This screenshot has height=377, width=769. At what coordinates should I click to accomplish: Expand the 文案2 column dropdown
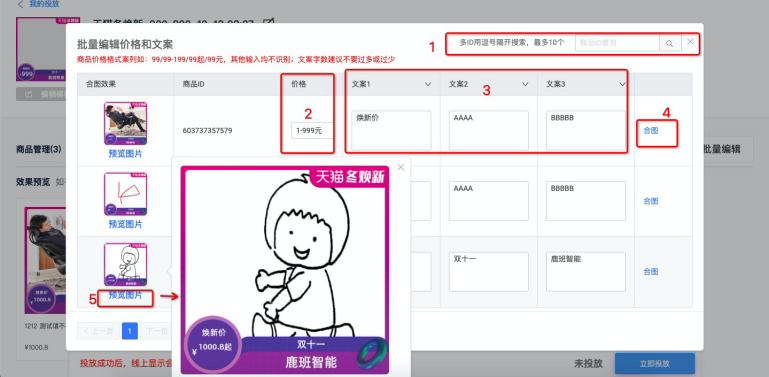click(525, 84)
